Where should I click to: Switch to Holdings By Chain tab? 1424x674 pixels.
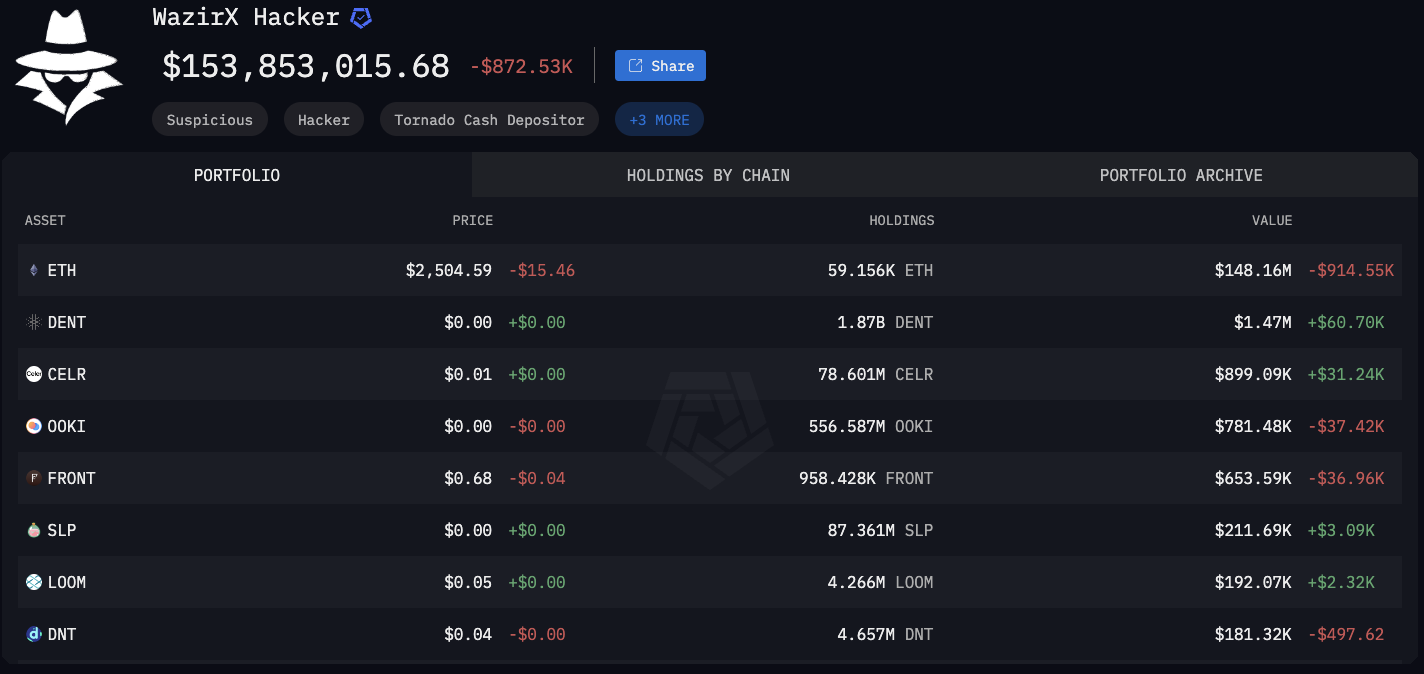708,175
